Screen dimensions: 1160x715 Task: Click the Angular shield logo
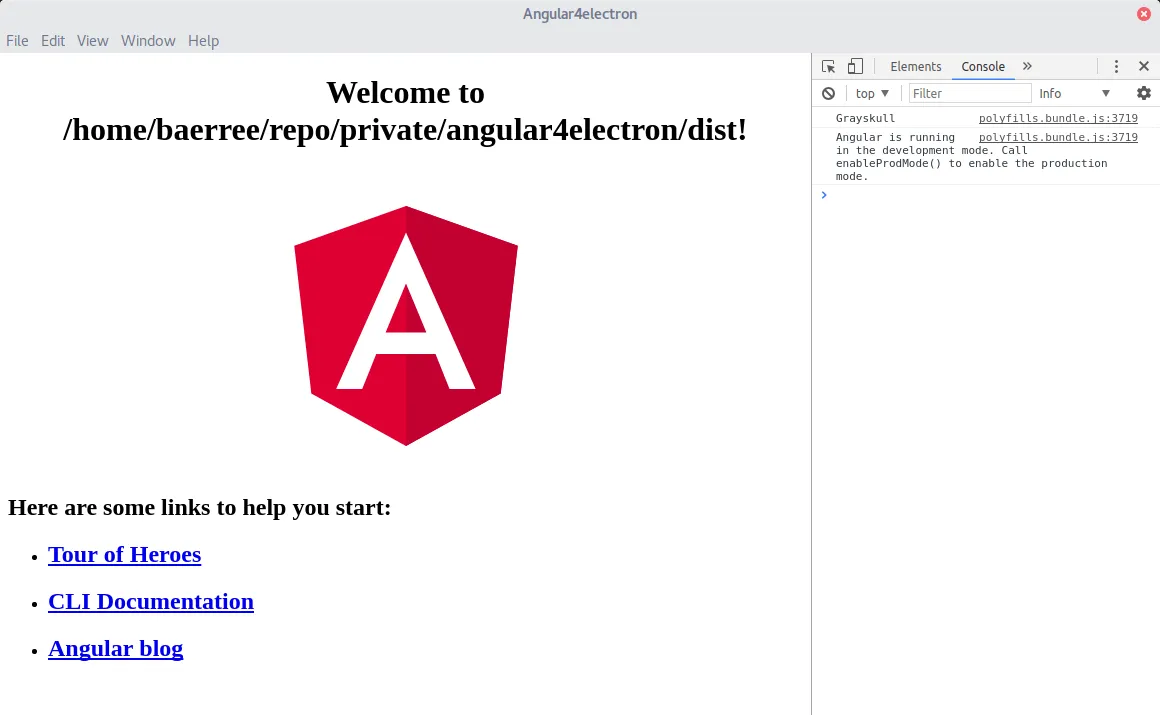coord(405,325)
